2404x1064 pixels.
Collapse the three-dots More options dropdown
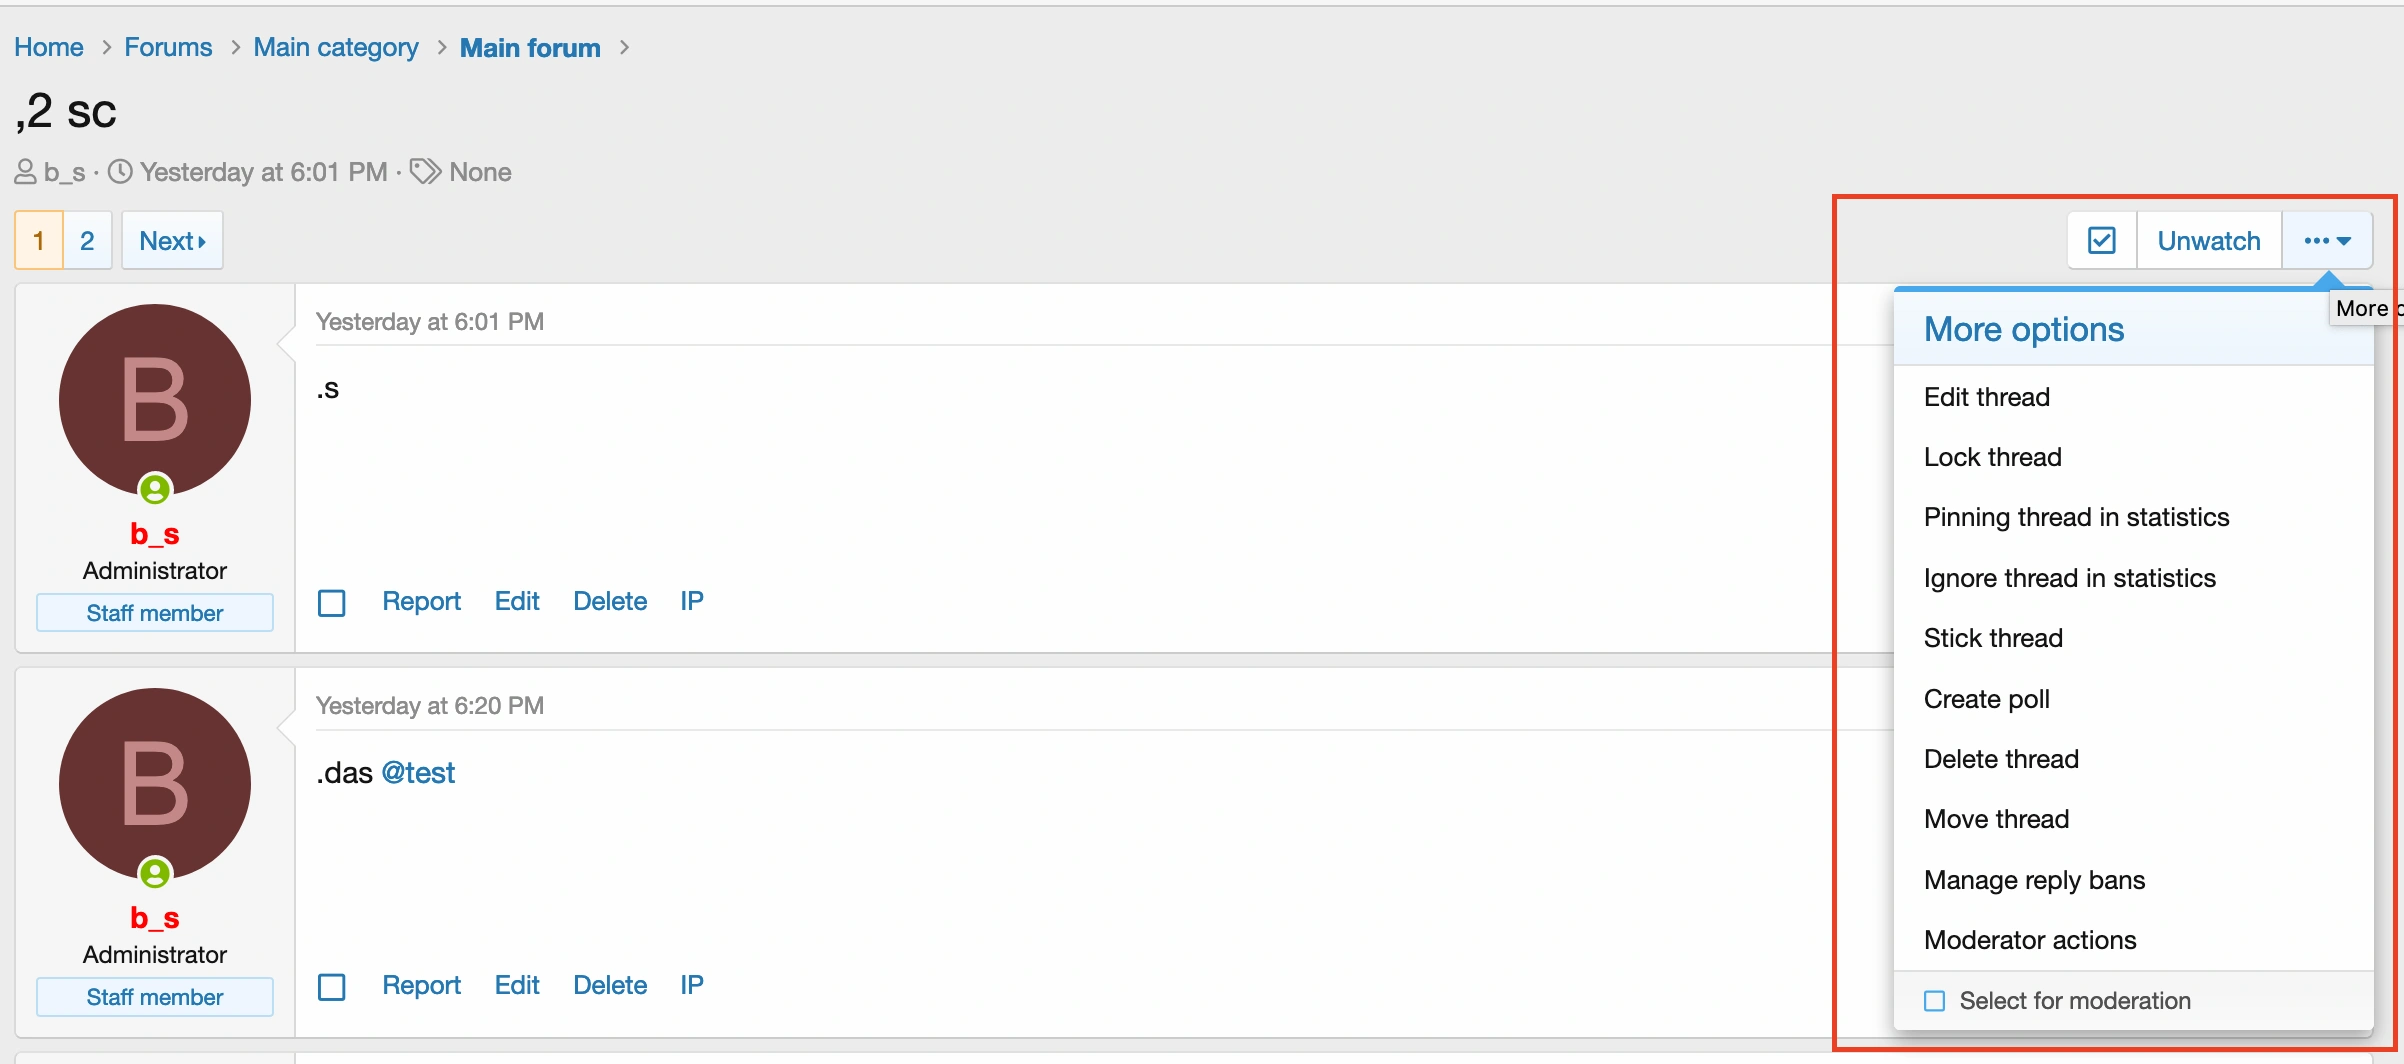click(2327, 241)
